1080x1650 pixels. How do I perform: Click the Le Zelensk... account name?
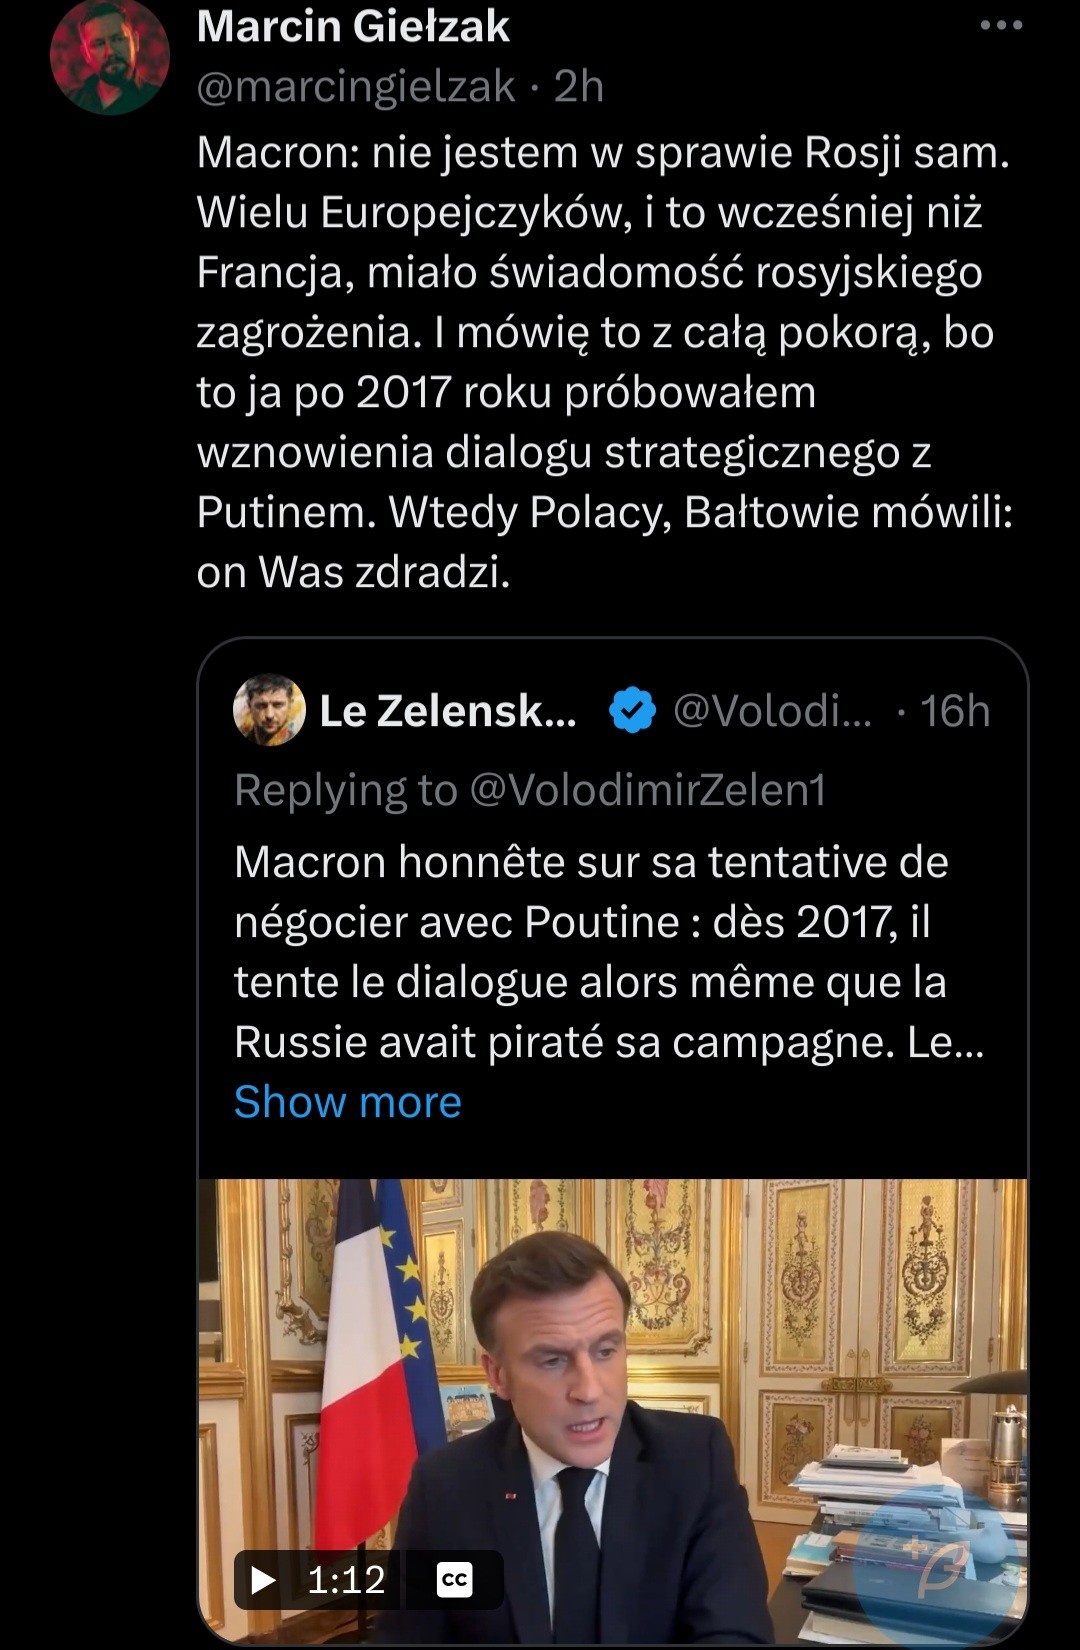pyautogui.click(x=447, y=711)
